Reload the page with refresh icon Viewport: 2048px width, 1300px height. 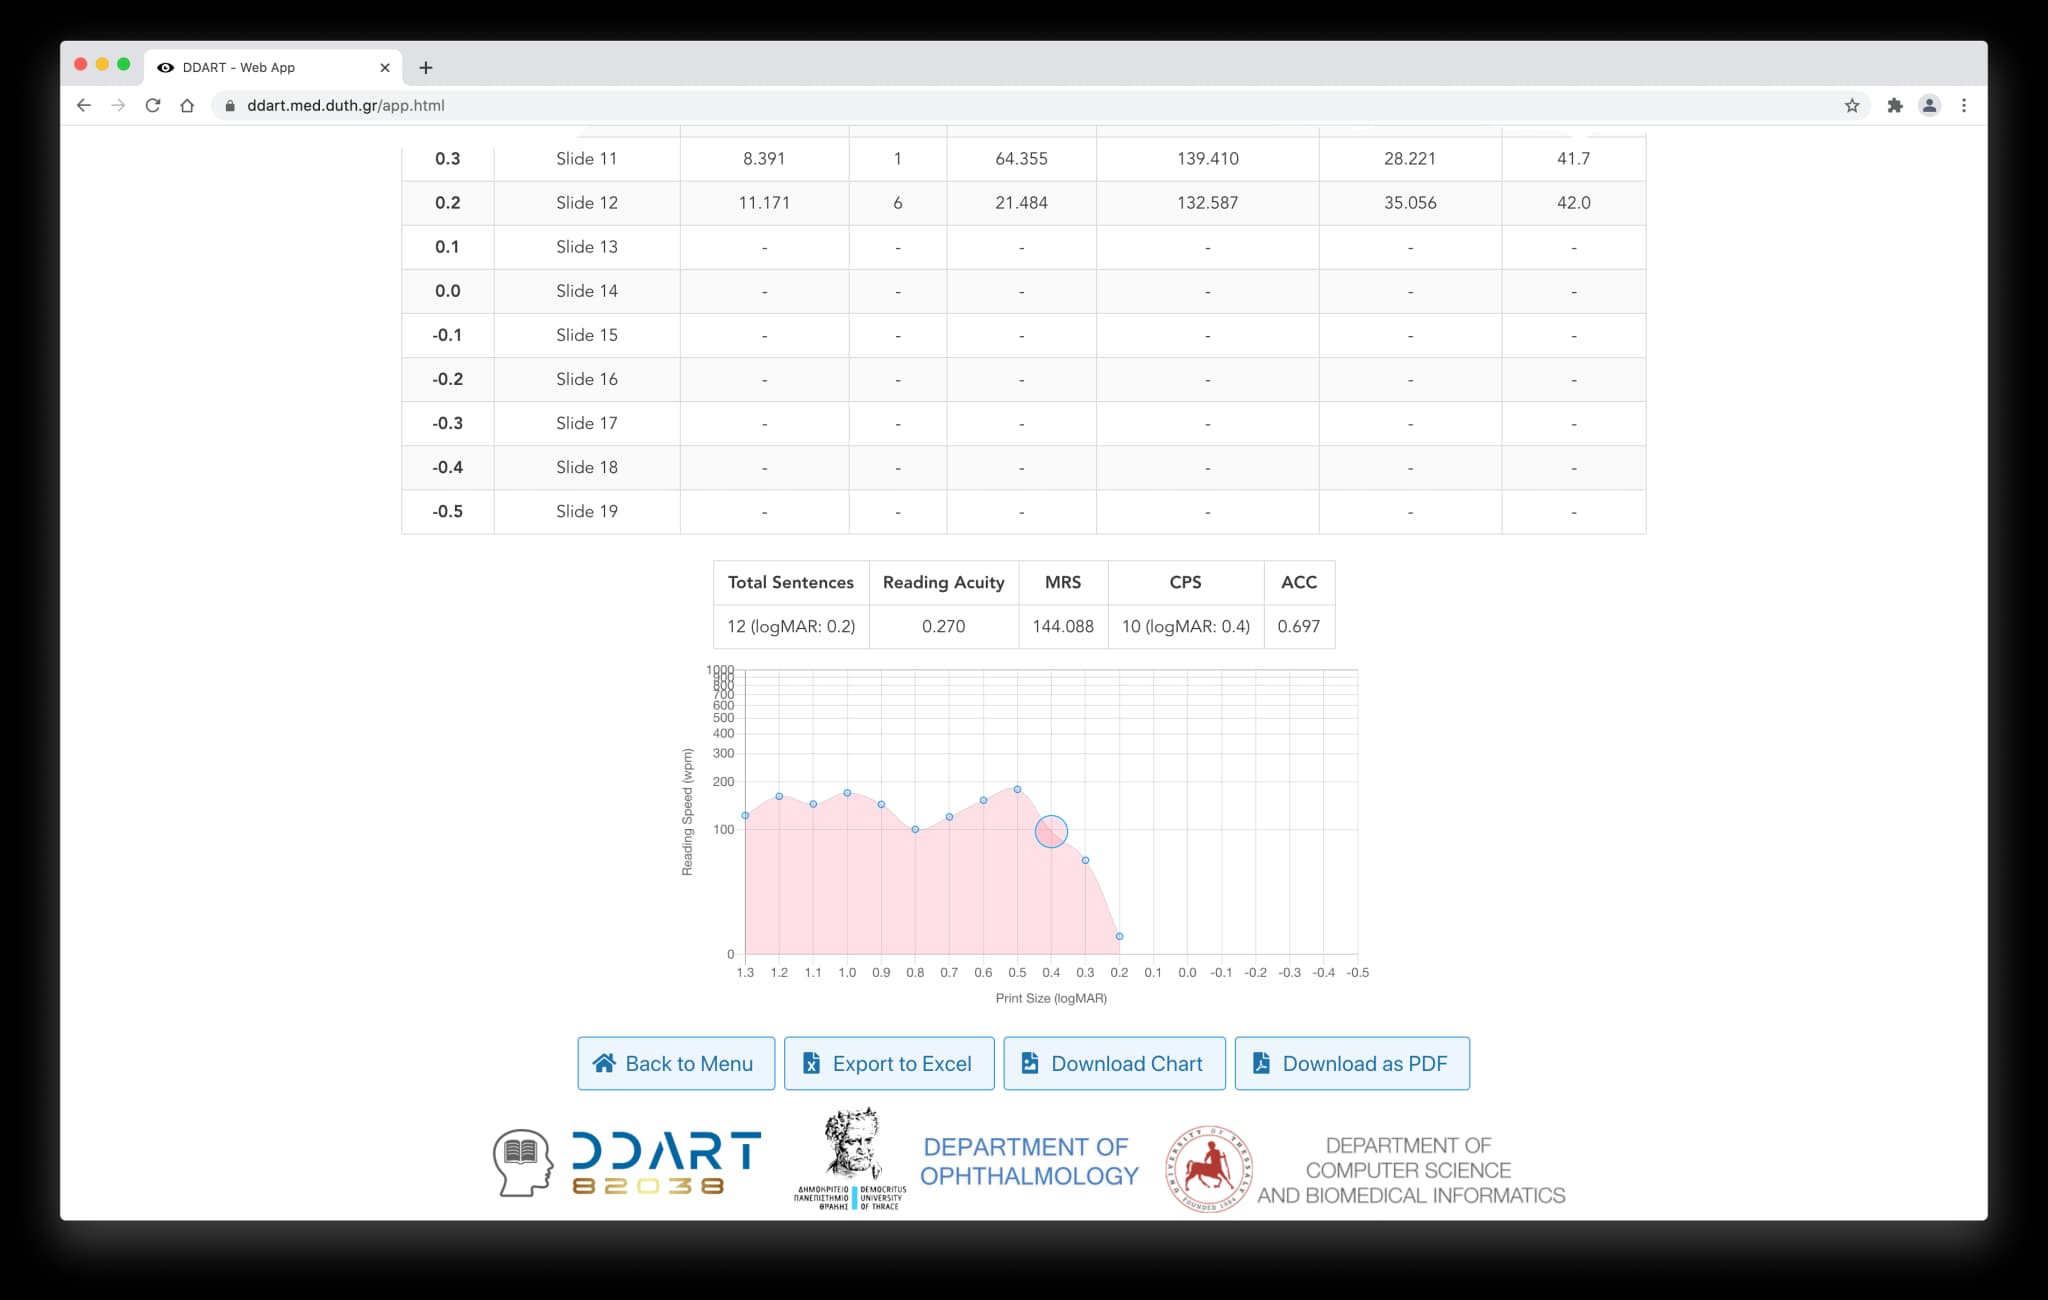pyautogui.click(x=153, y=105)
